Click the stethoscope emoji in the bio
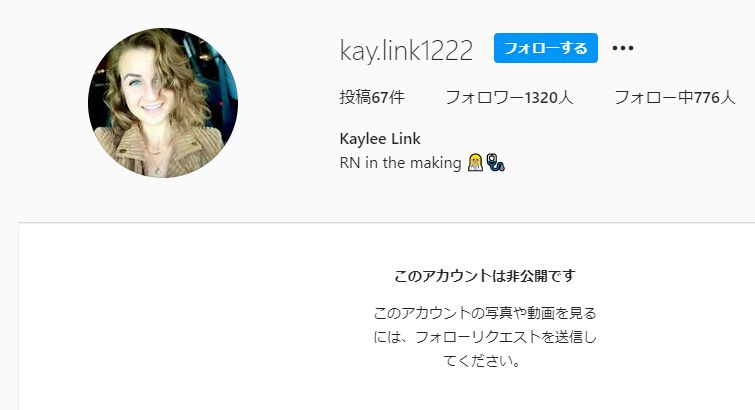Image resolution: width=755 pixels, height=410 pixels. pyautogui.click(x=495, y=162)
